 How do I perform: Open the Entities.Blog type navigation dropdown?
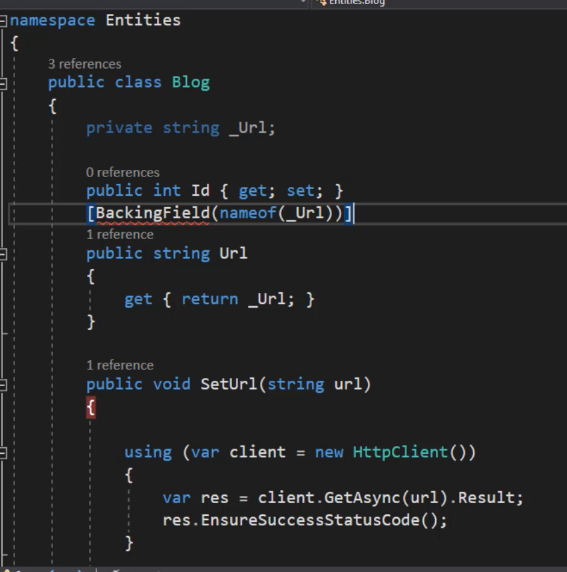pos(352,3)
